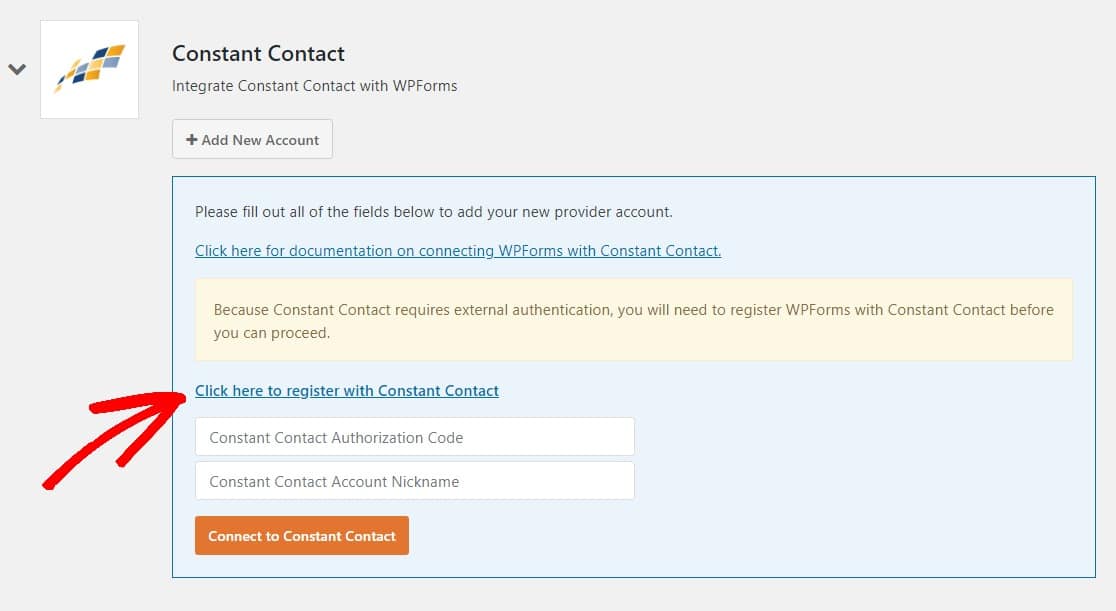Select the Constant Contact section heading
Screen dimensions: 1116x611
click(x=258, y=53)
